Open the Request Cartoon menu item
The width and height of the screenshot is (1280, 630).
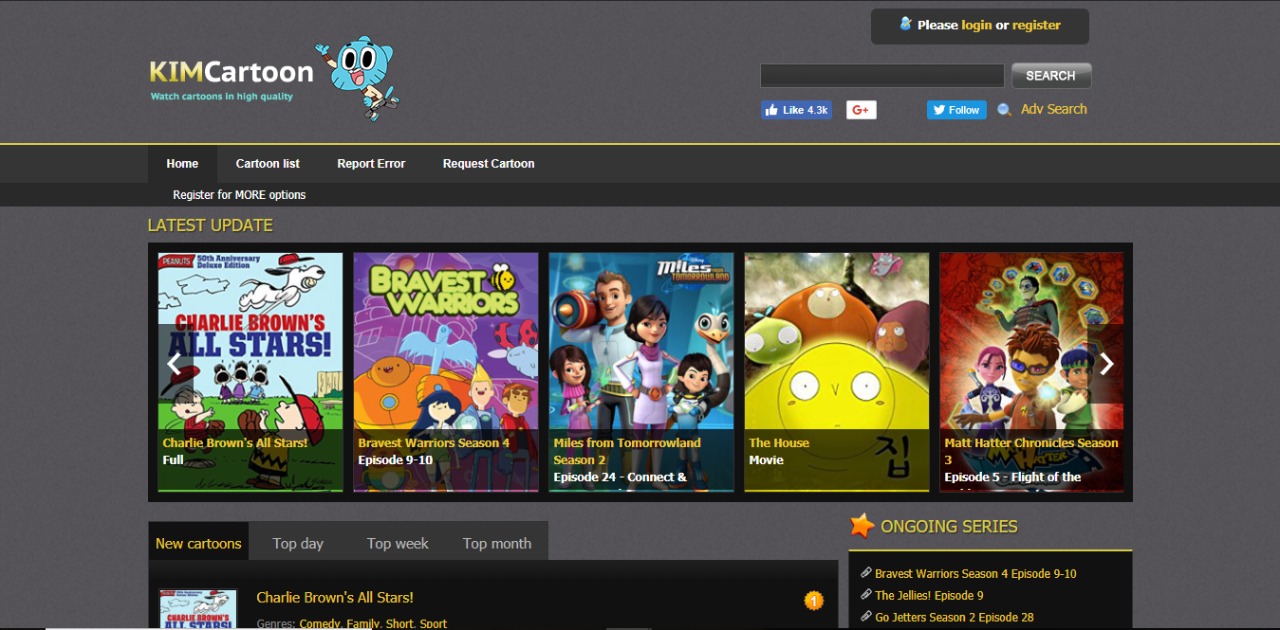489,163
